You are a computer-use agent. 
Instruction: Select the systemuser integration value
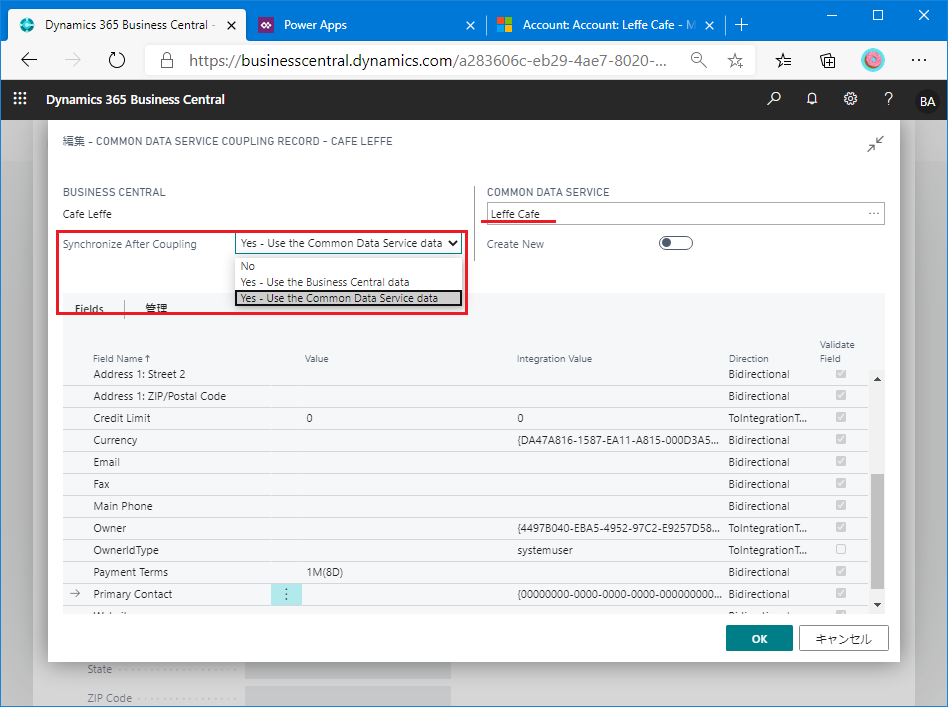pyautogui.click(x=545, y=550)
